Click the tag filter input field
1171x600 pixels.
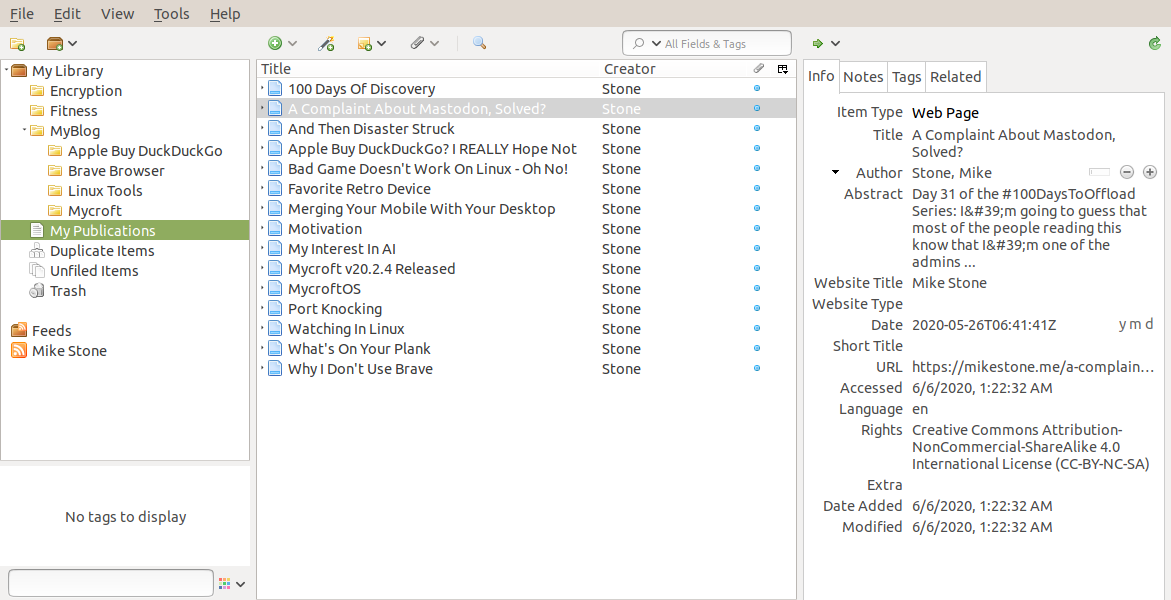(110, 583)
